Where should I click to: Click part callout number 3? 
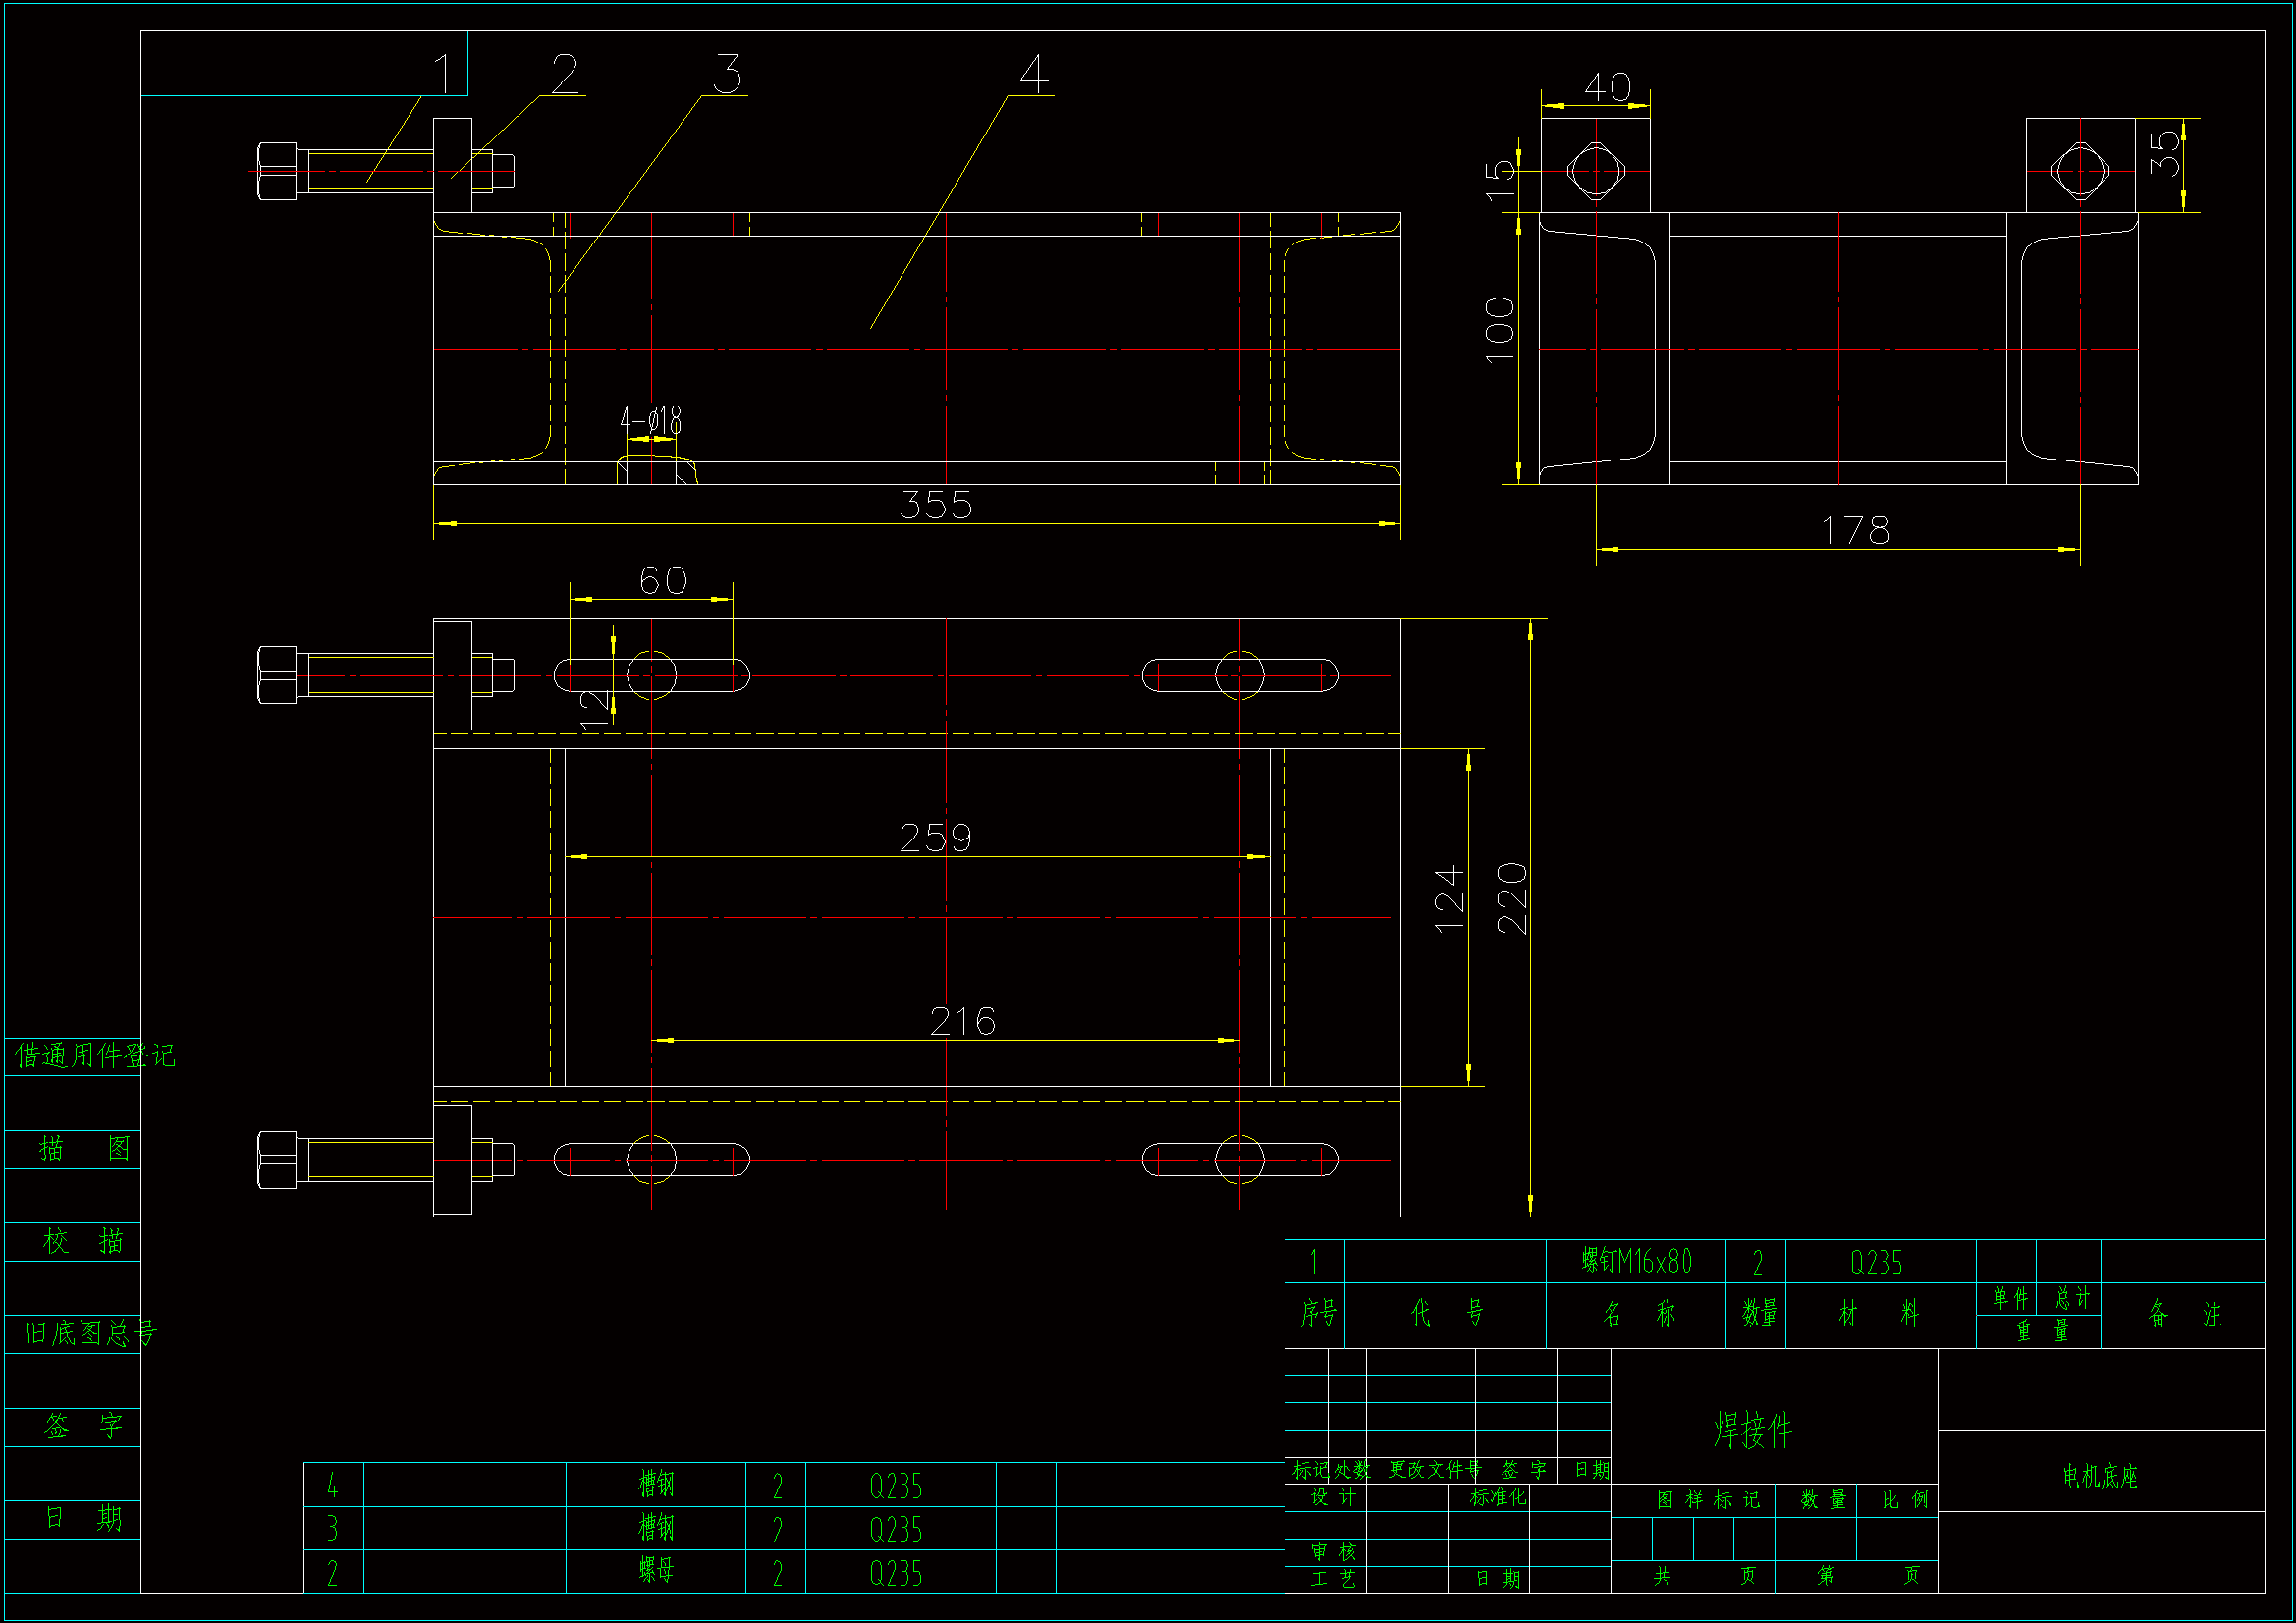728,74
